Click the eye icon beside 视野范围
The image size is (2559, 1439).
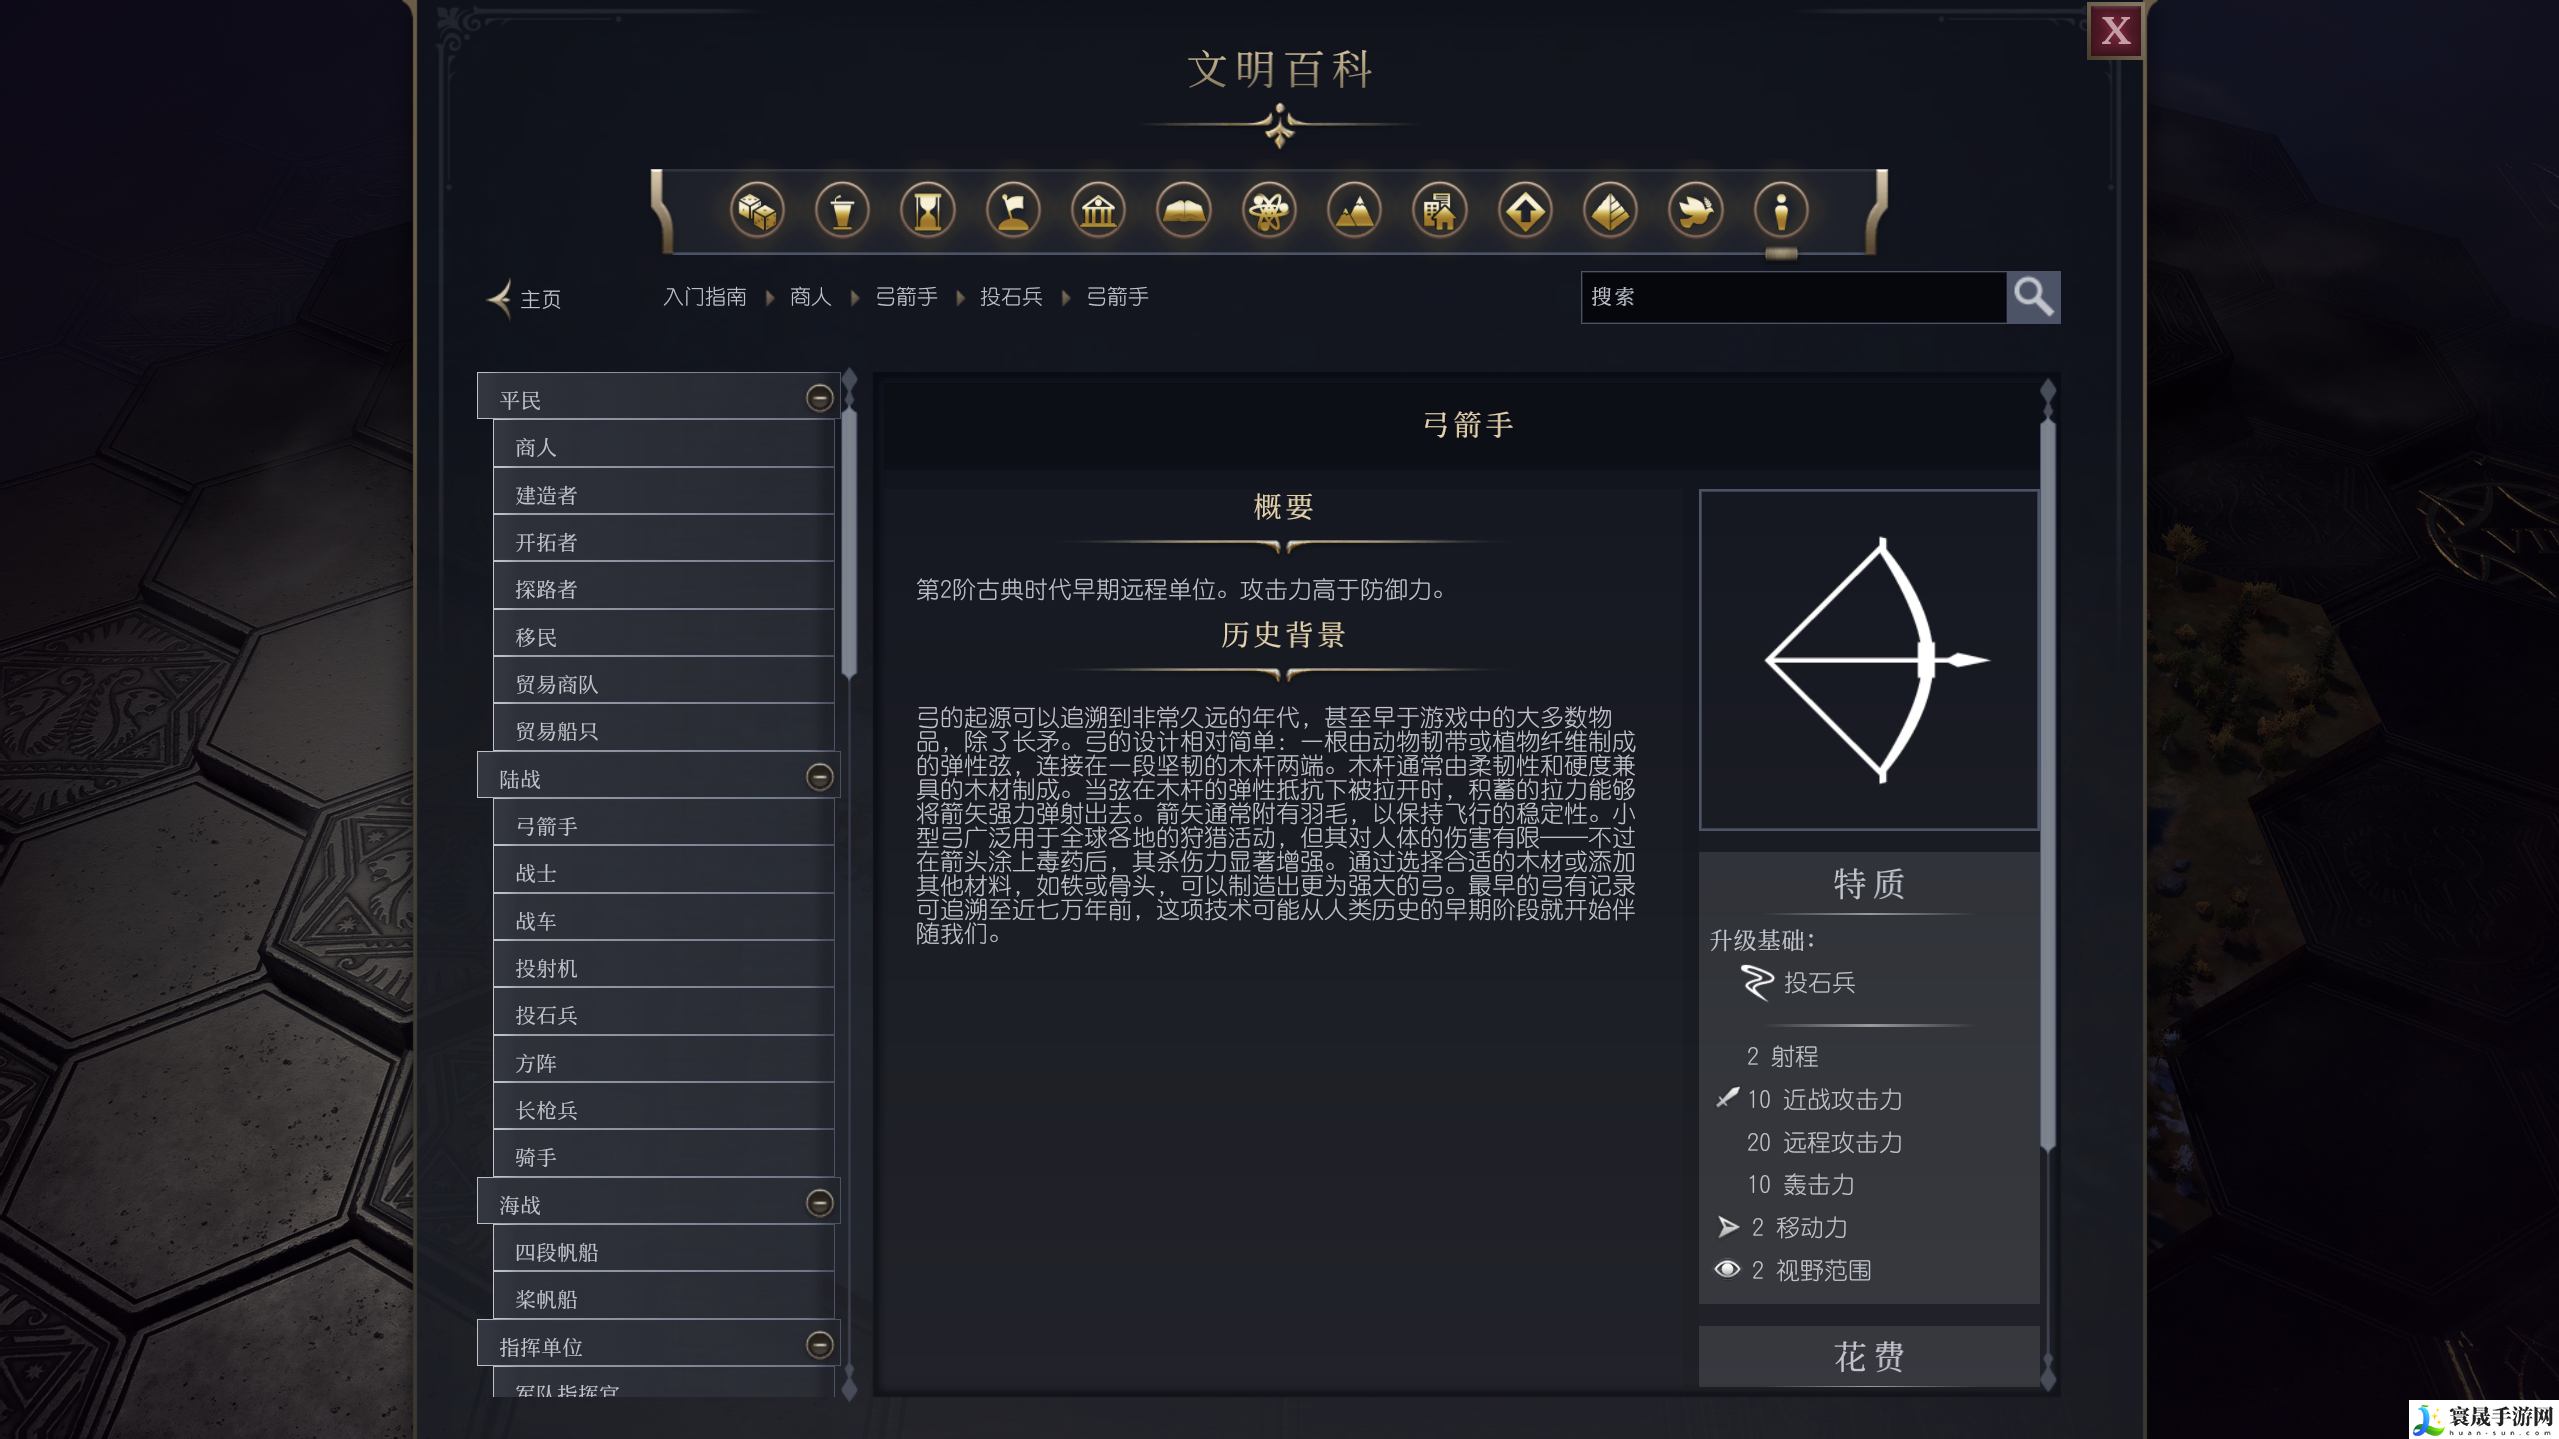coord(1727,1269)
